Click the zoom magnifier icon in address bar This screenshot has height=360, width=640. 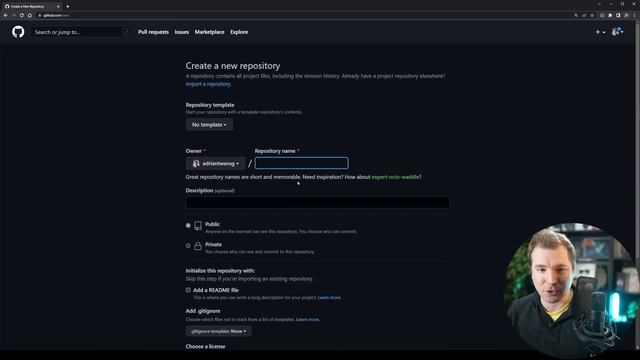click(x=576, y=16)
